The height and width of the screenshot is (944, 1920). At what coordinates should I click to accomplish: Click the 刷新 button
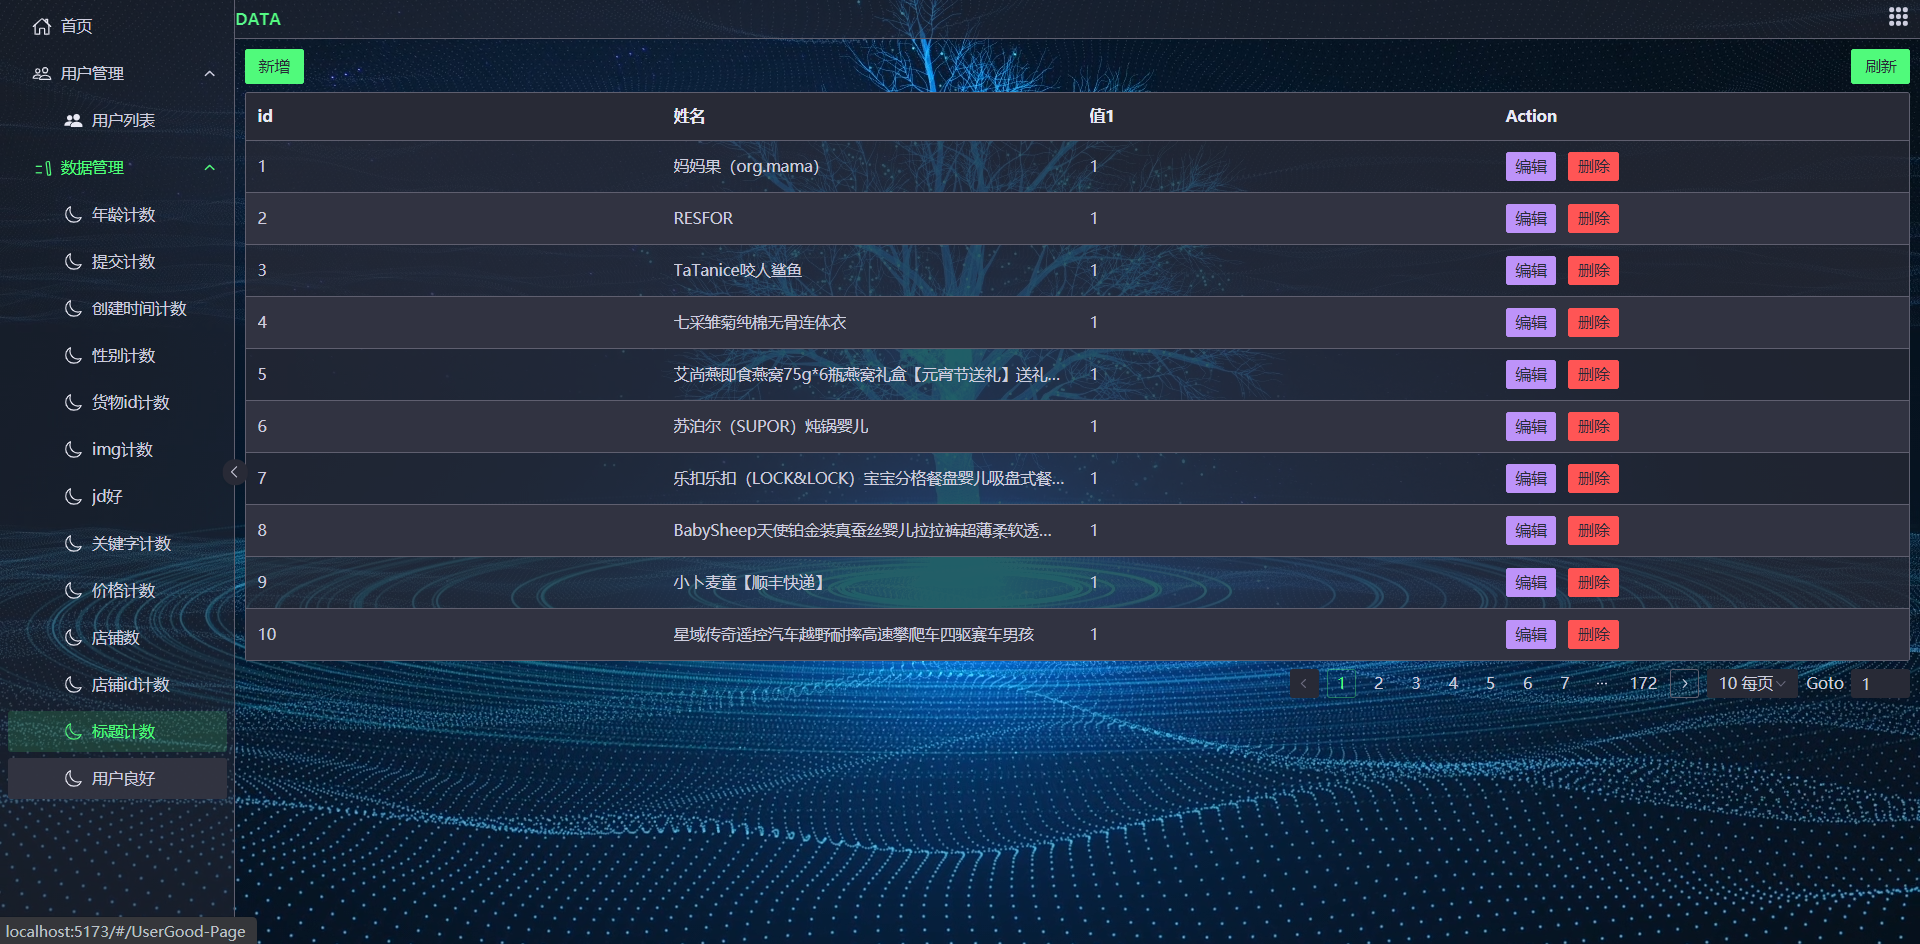point(1880,67)
